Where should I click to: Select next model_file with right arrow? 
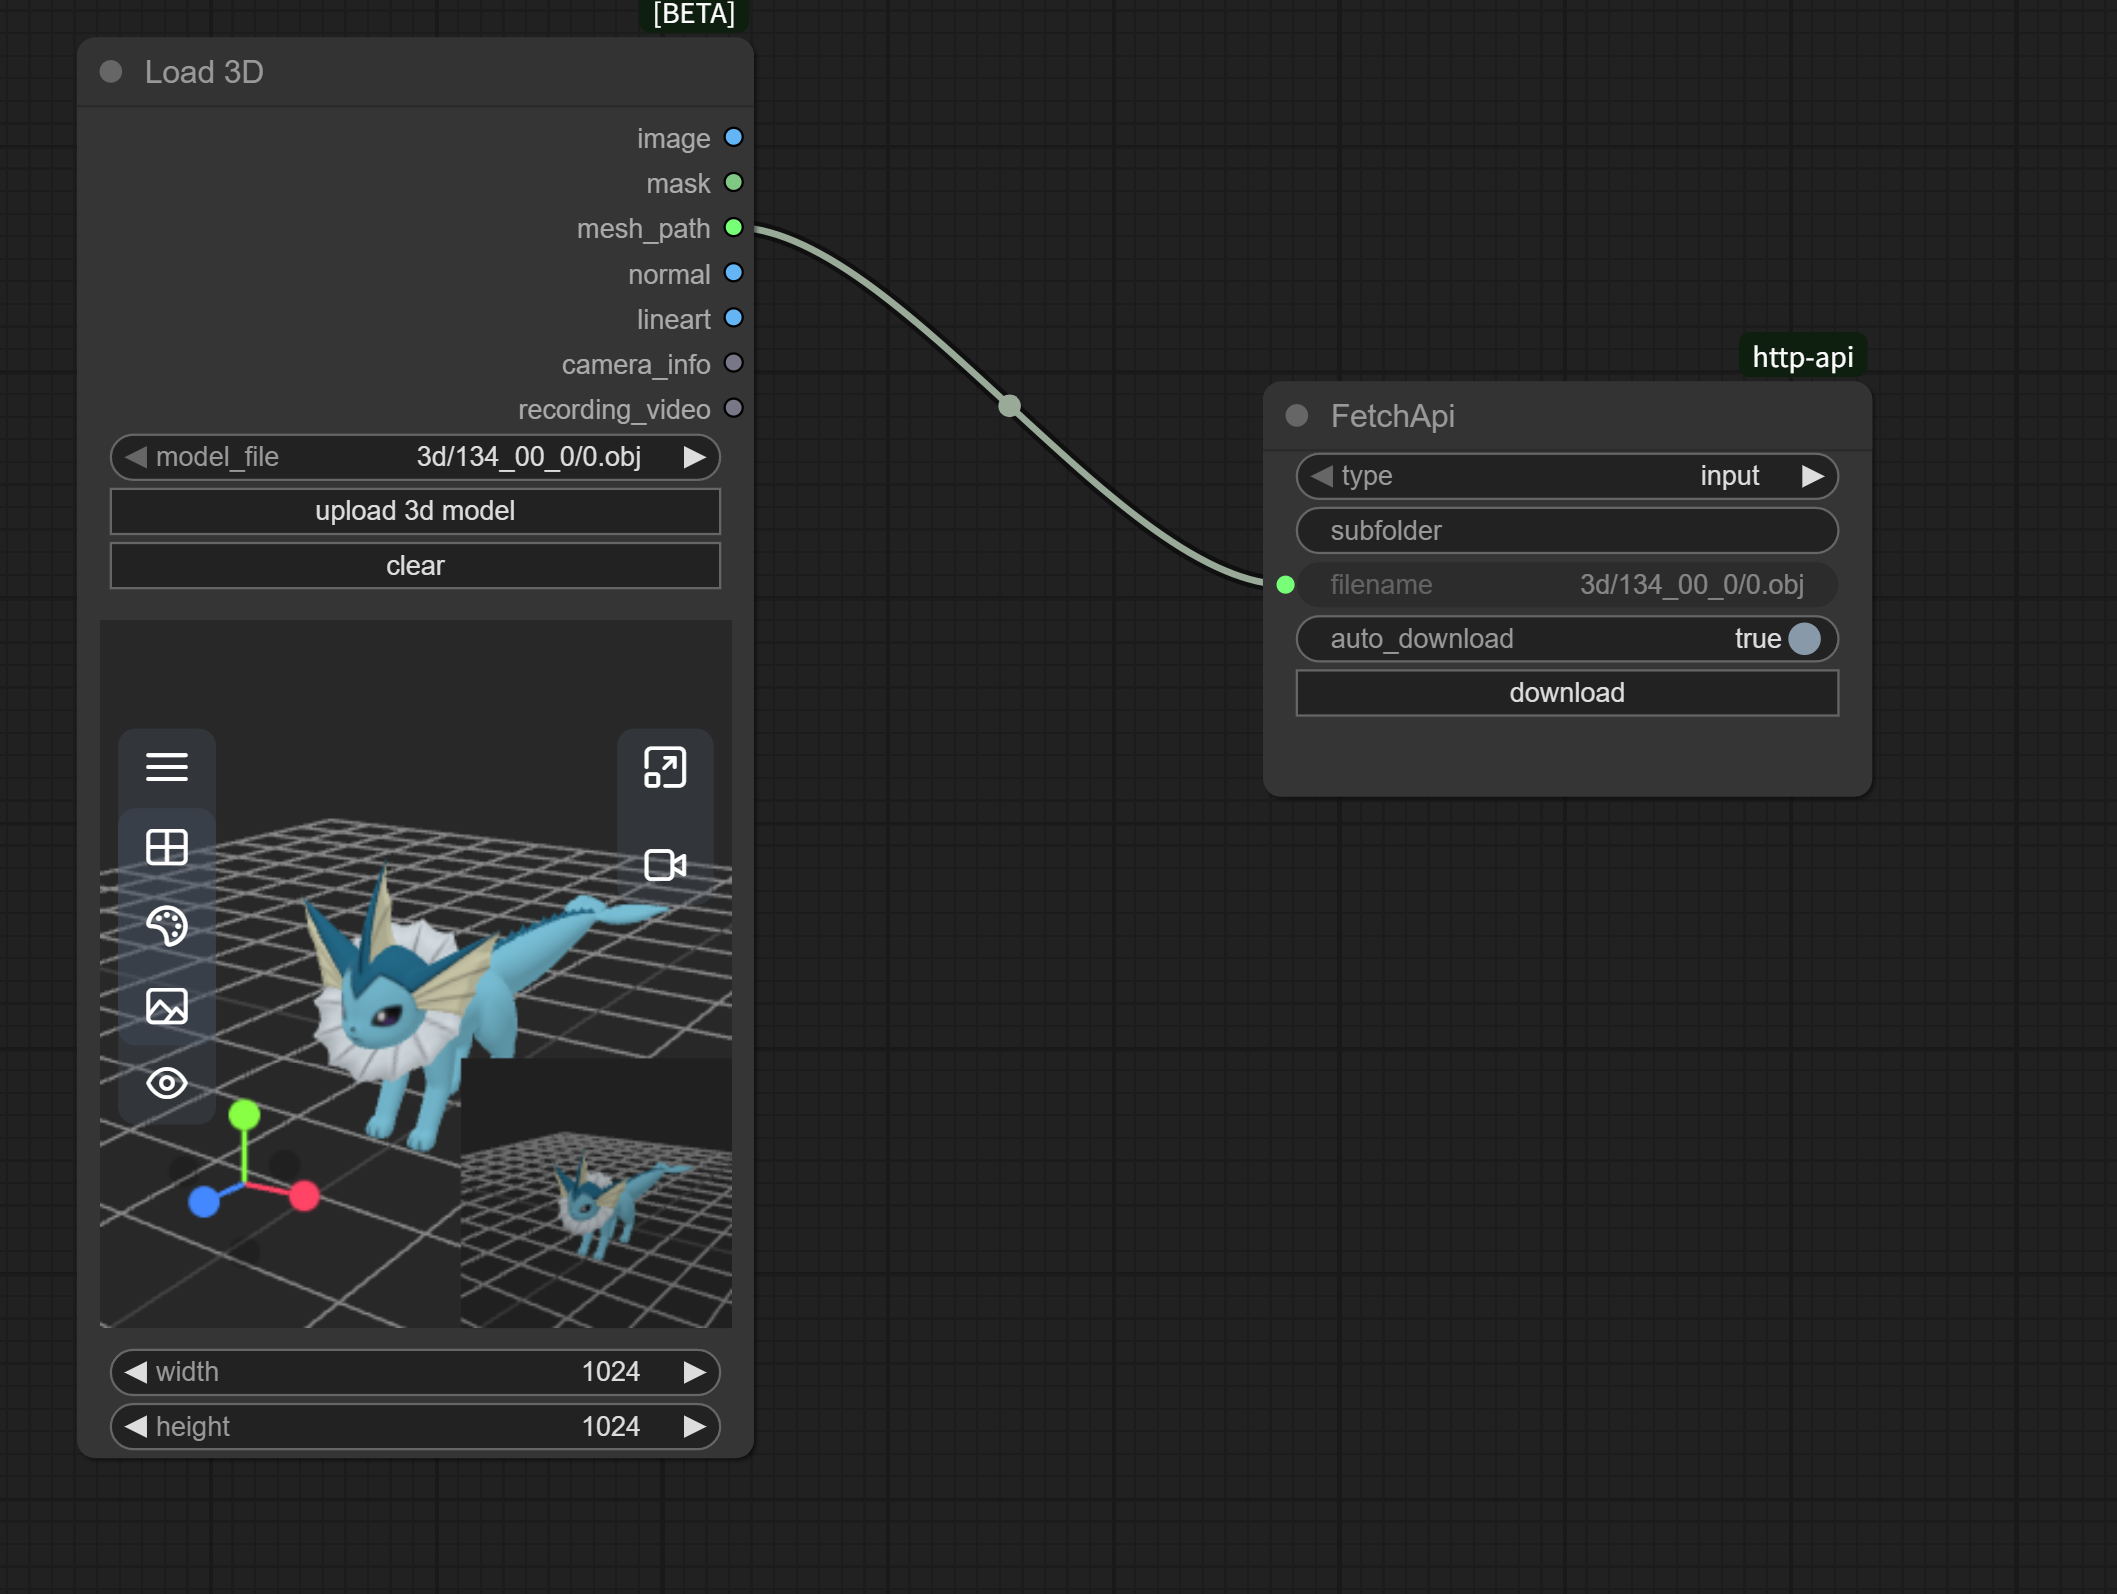point(694,457)
